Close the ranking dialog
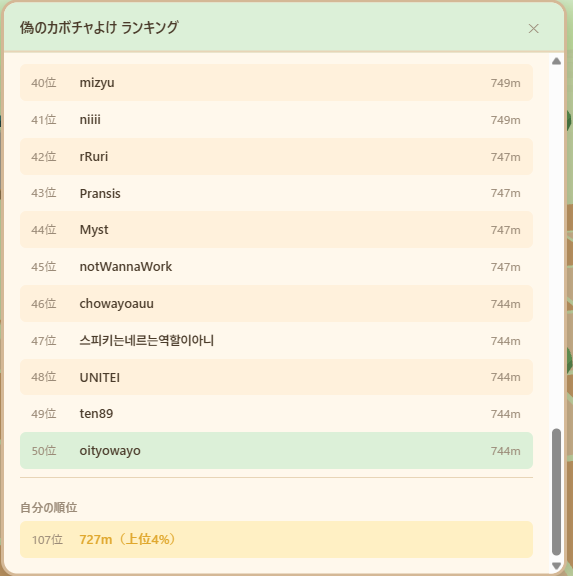Image resolution: width=573 pixels, height=576 pixels. 533,29
